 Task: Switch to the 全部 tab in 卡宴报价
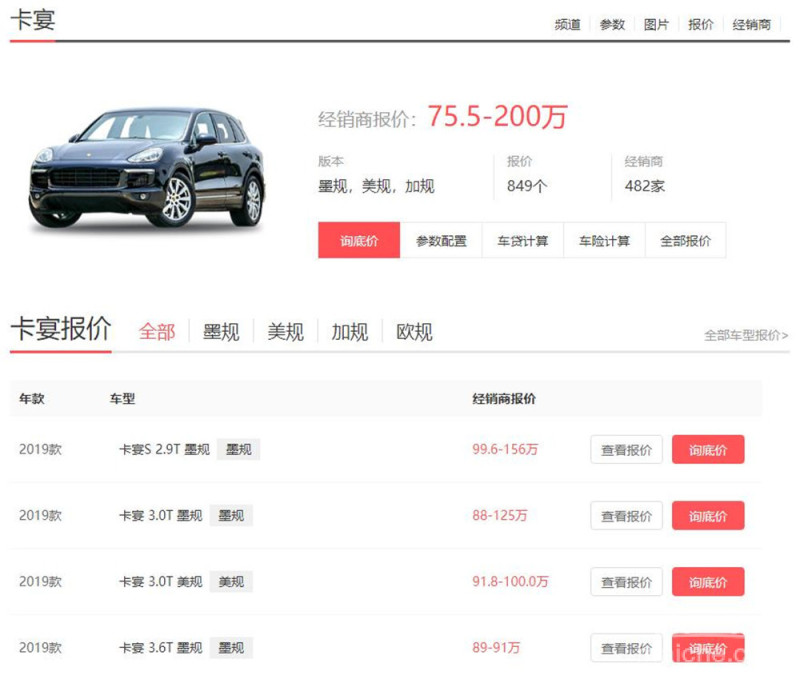[157, 332]
